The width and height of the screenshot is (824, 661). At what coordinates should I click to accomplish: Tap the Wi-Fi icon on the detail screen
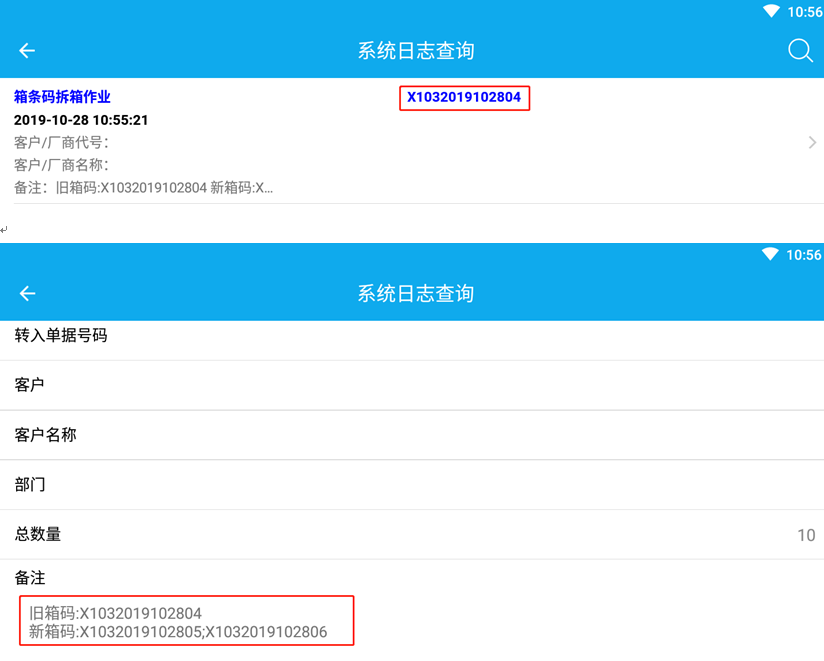[771, 255]
